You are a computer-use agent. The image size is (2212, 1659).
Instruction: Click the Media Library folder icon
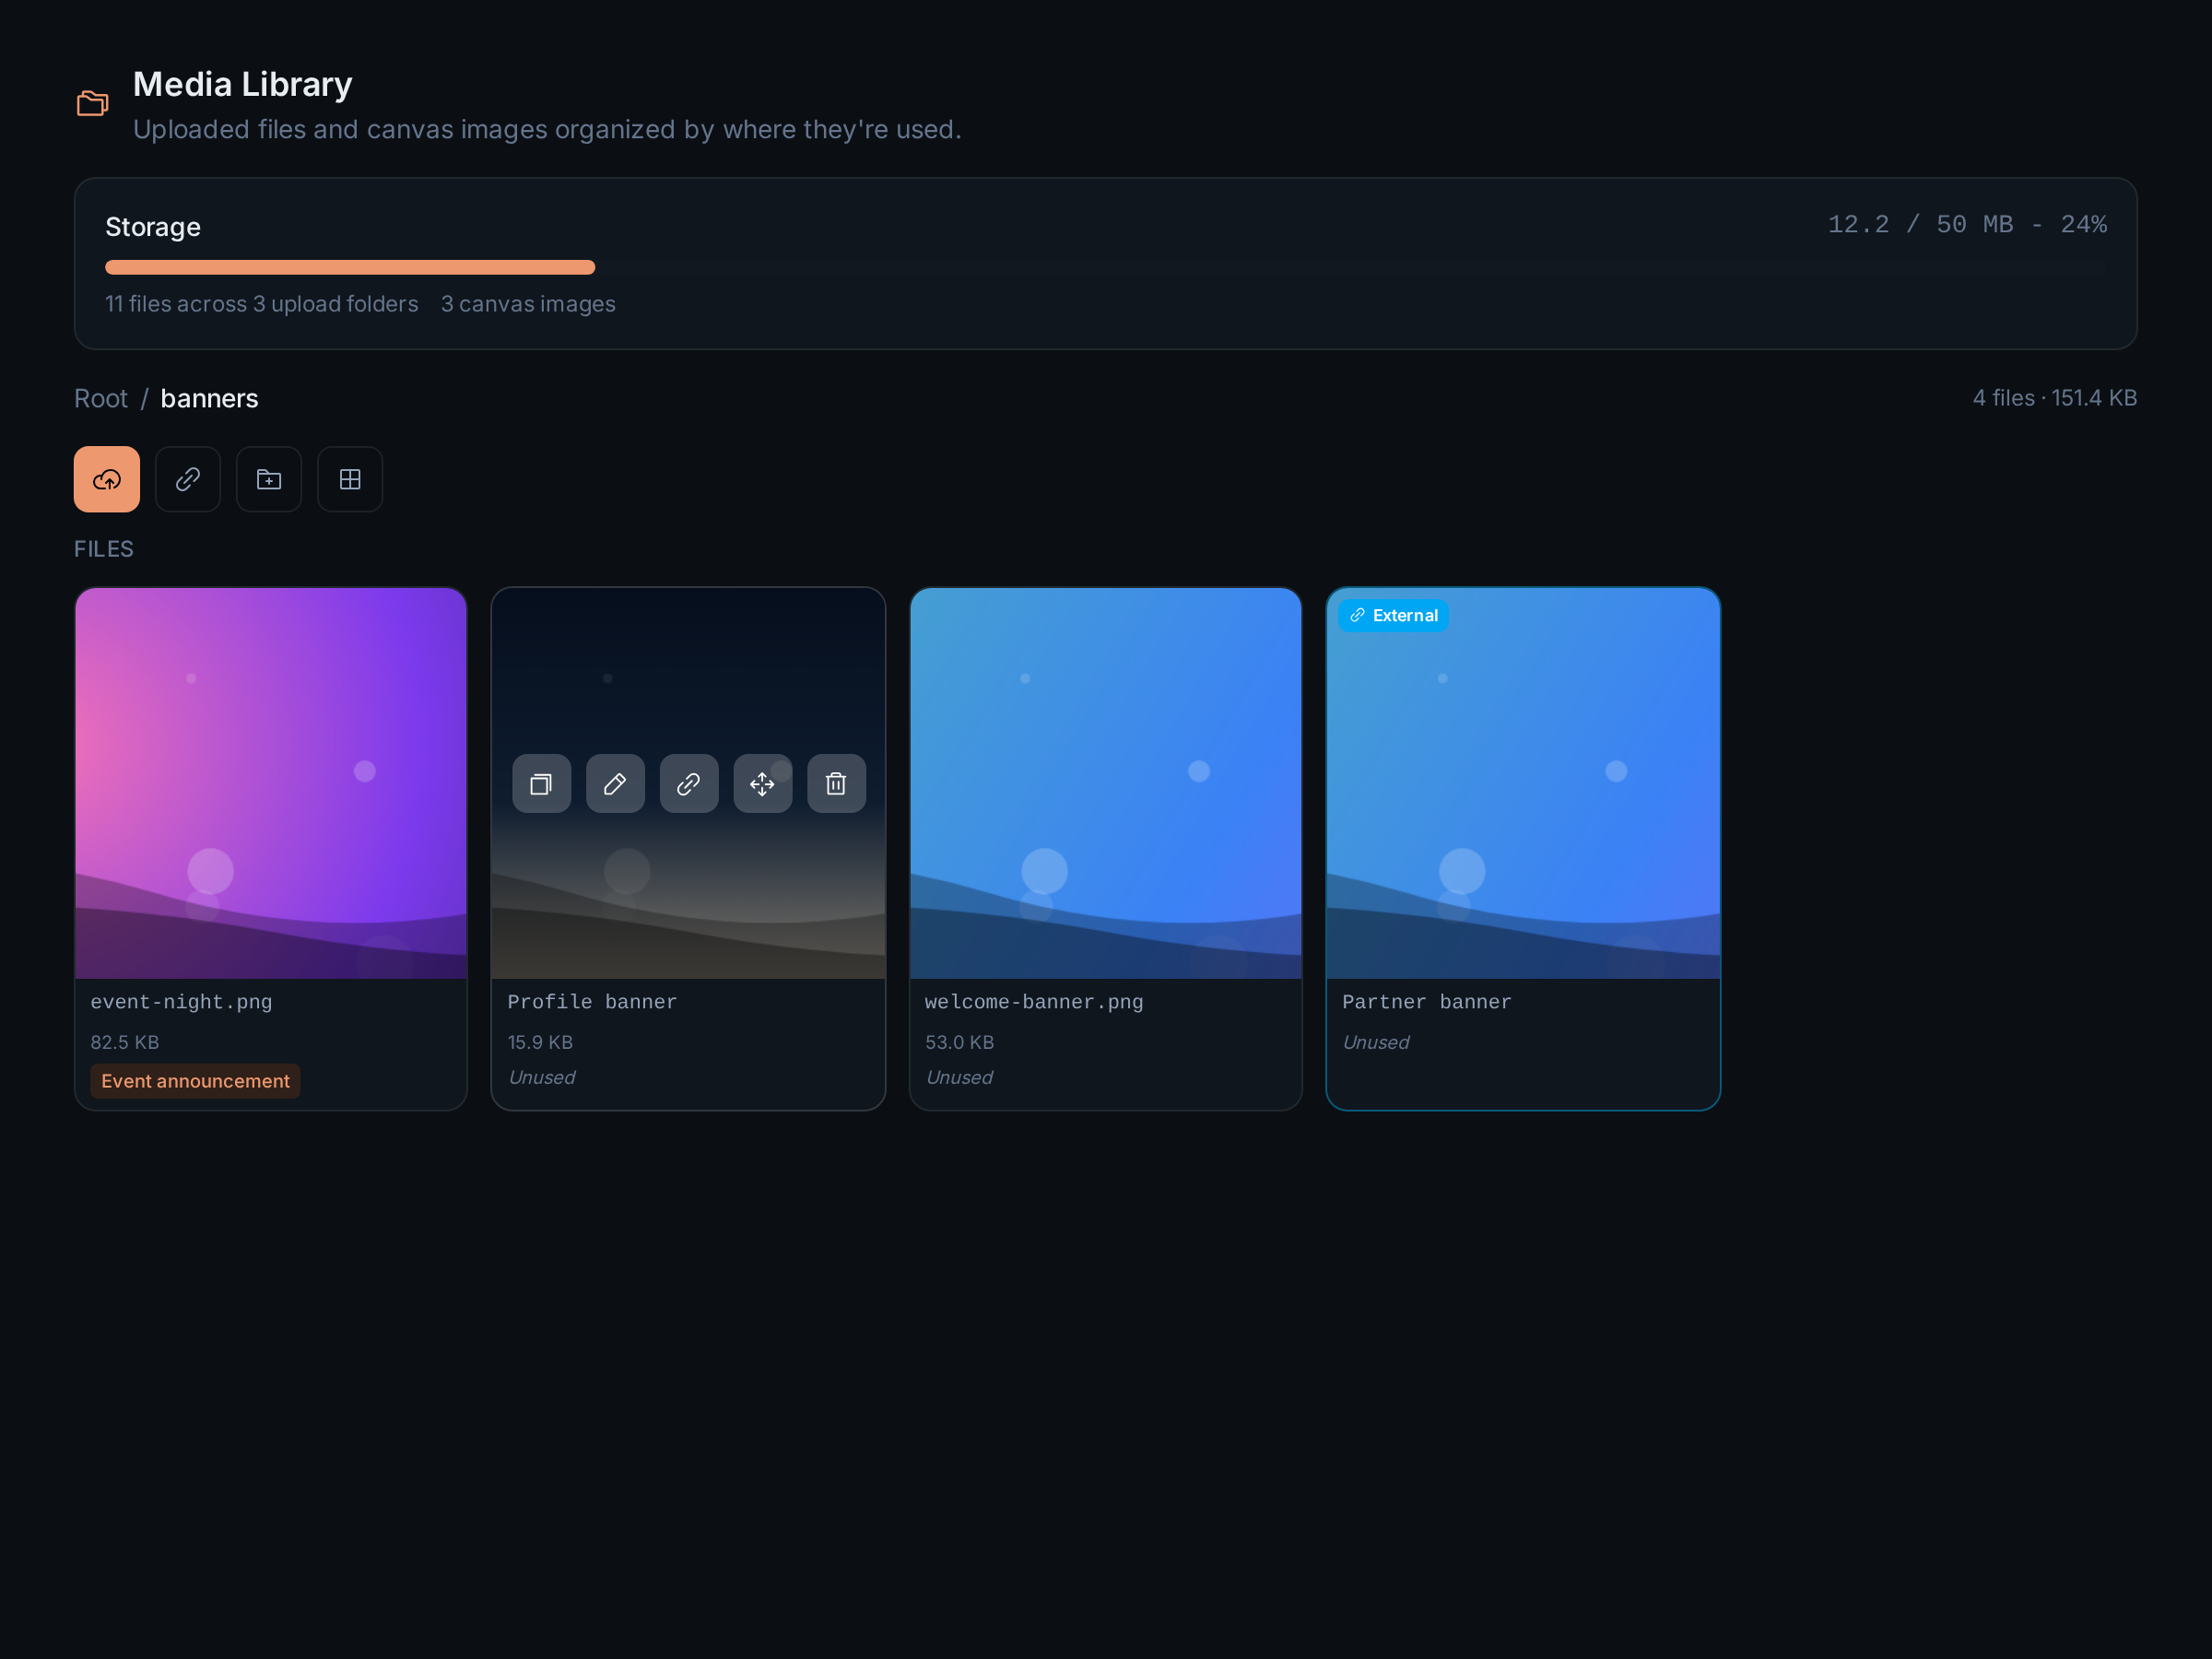point(93,103)
